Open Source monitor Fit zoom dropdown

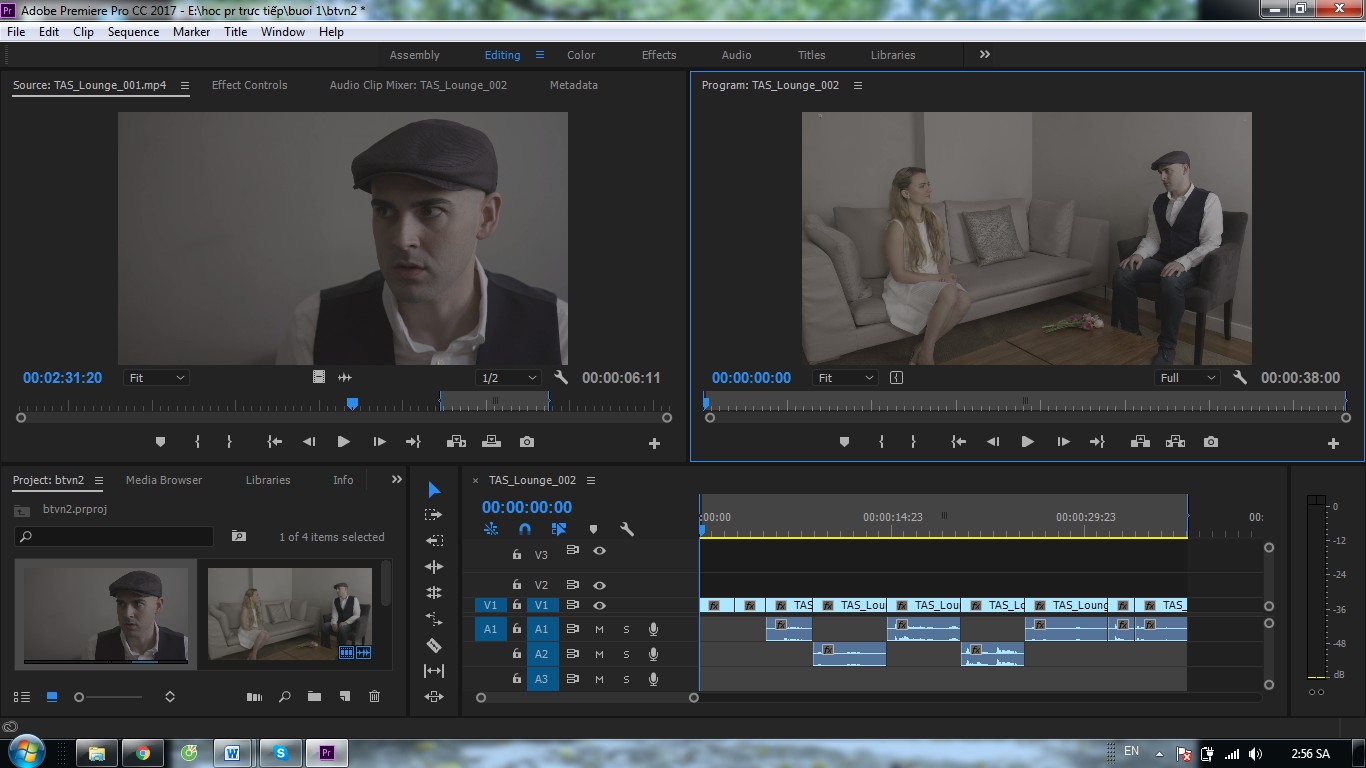click(x=157, y=378)
